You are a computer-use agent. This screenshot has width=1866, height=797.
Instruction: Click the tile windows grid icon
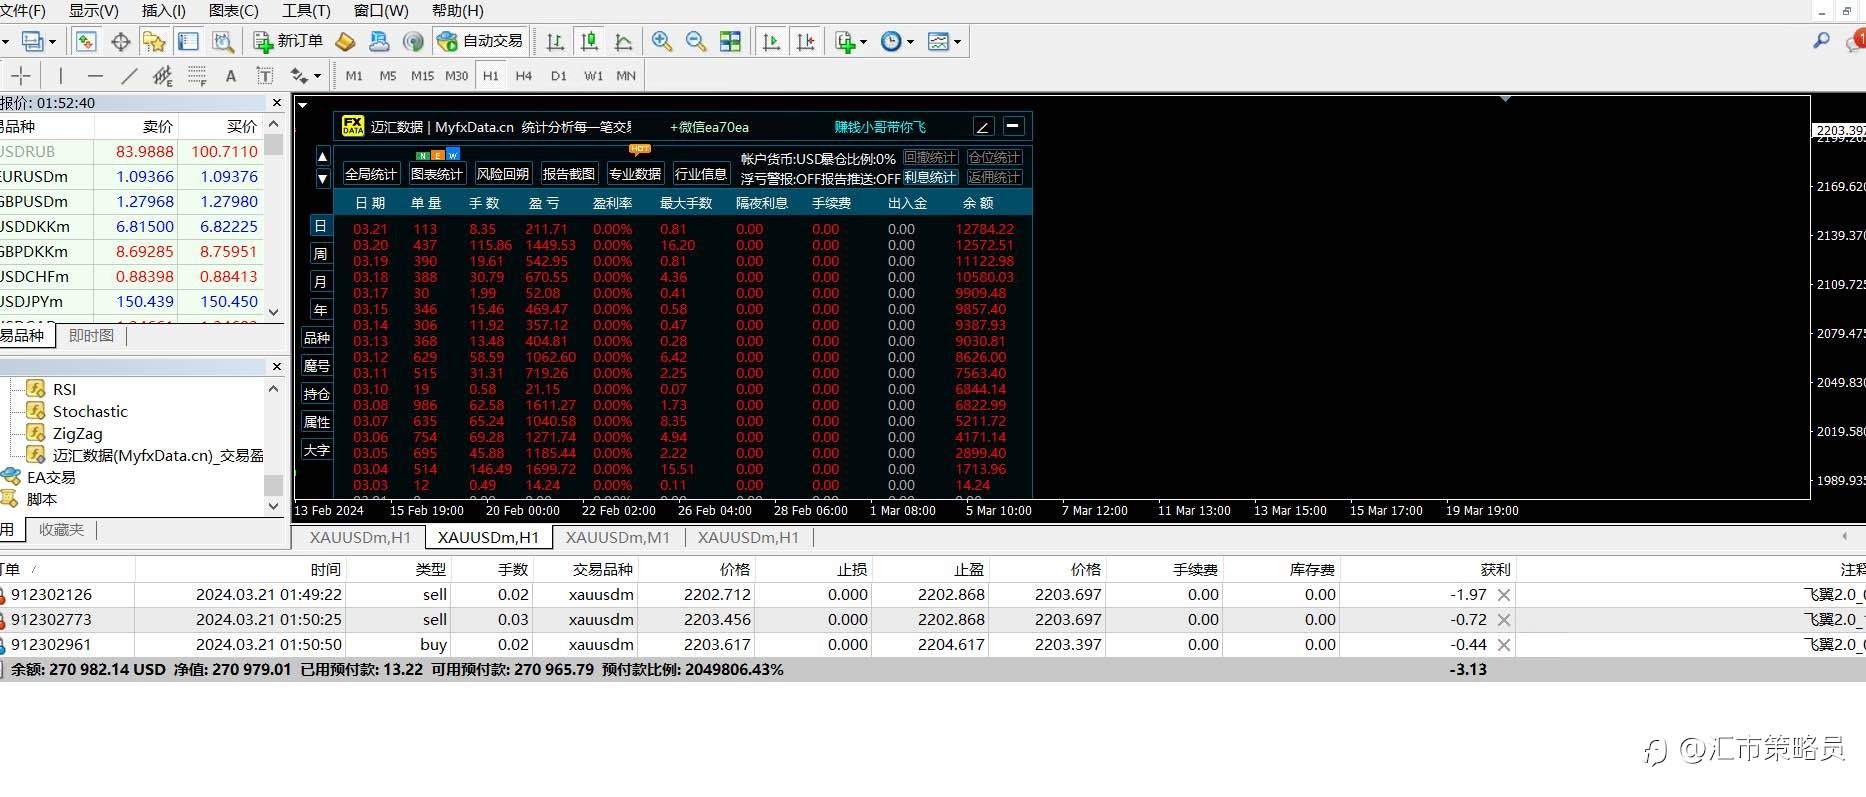(731, 41)
